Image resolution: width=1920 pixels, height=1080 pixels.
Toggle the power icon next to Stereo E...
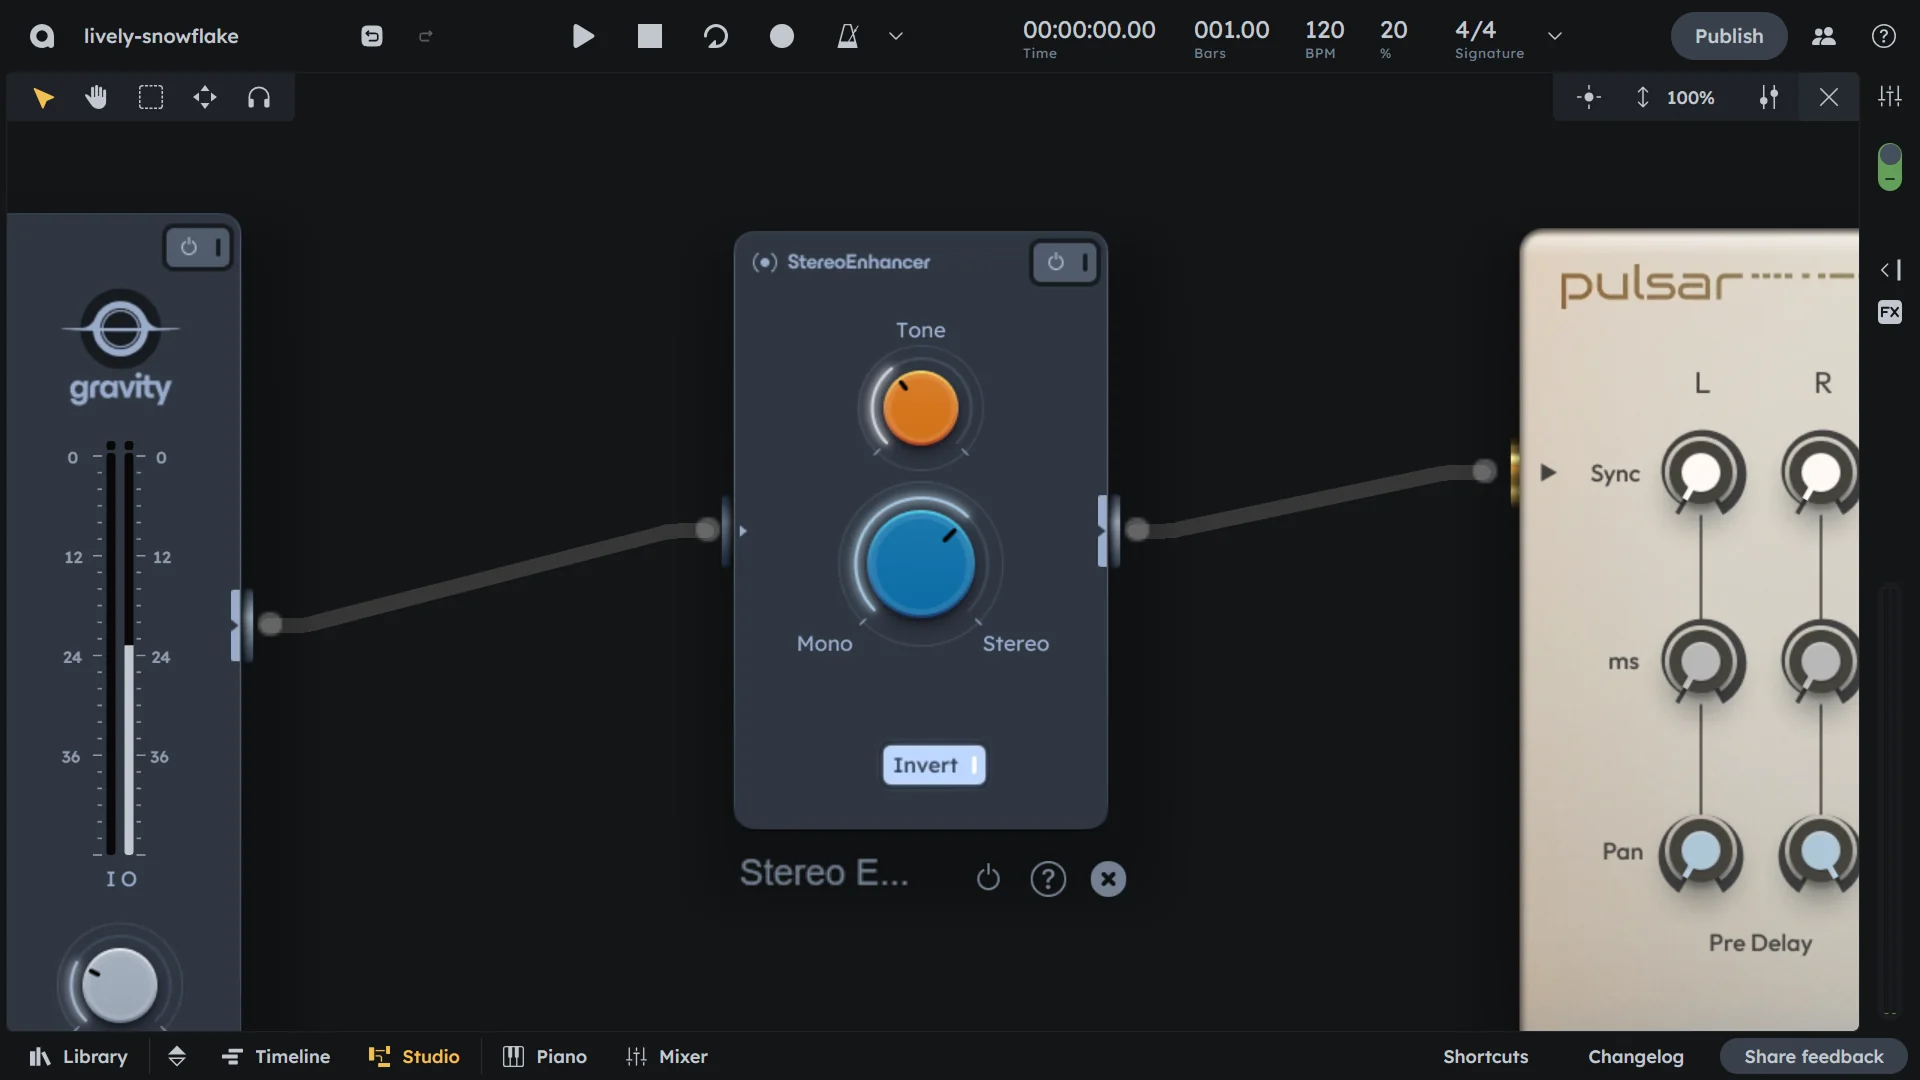988,878
